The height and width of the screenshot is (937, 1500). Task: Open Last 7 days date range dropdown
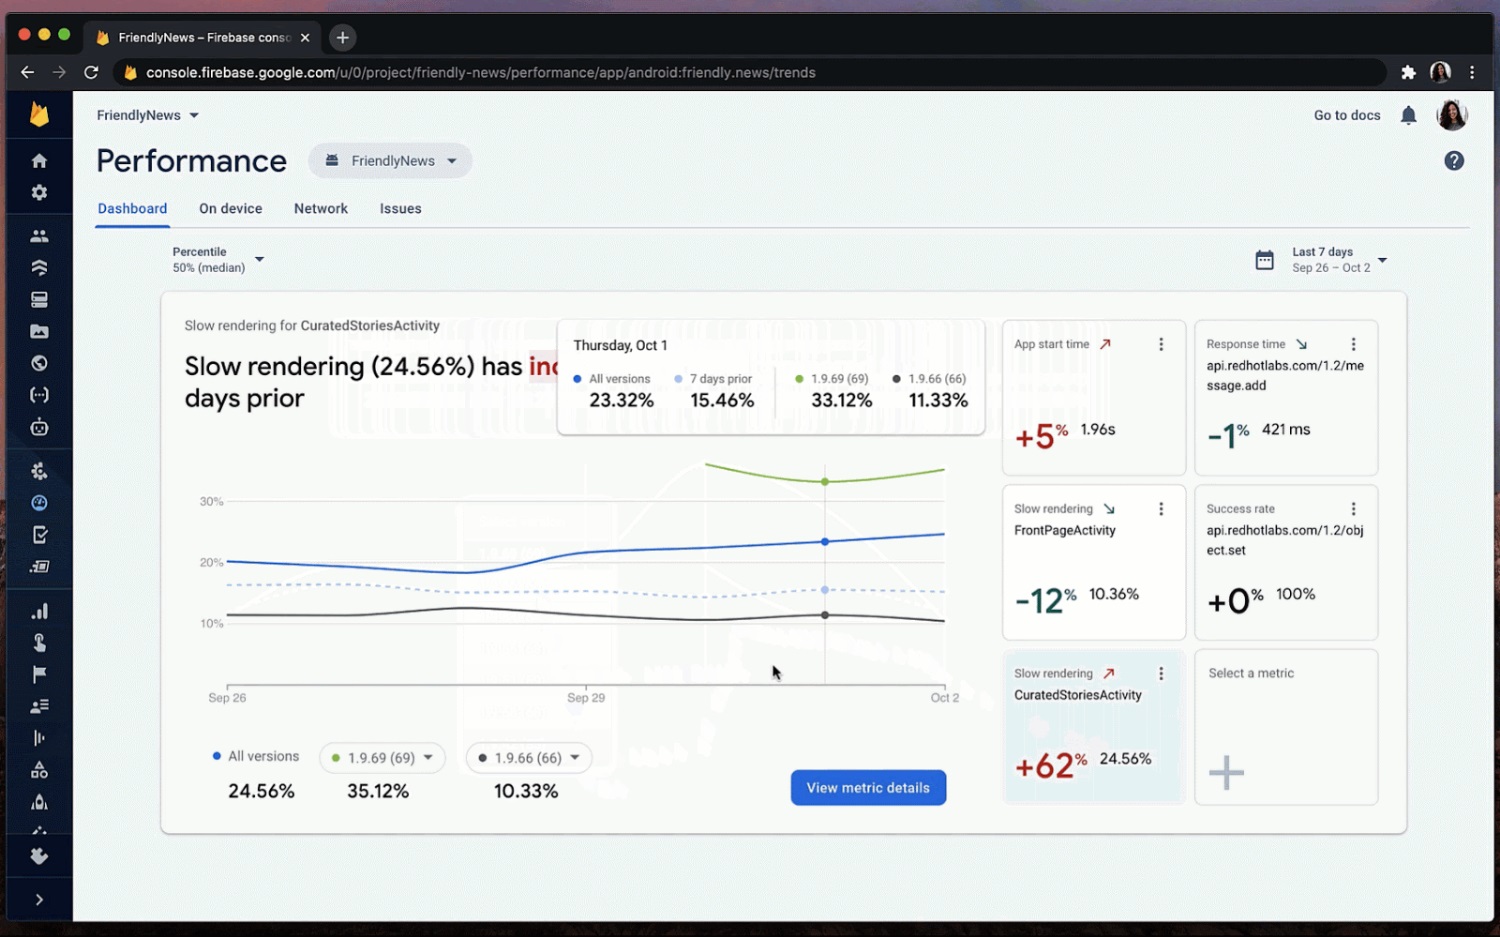point(1339,260)
